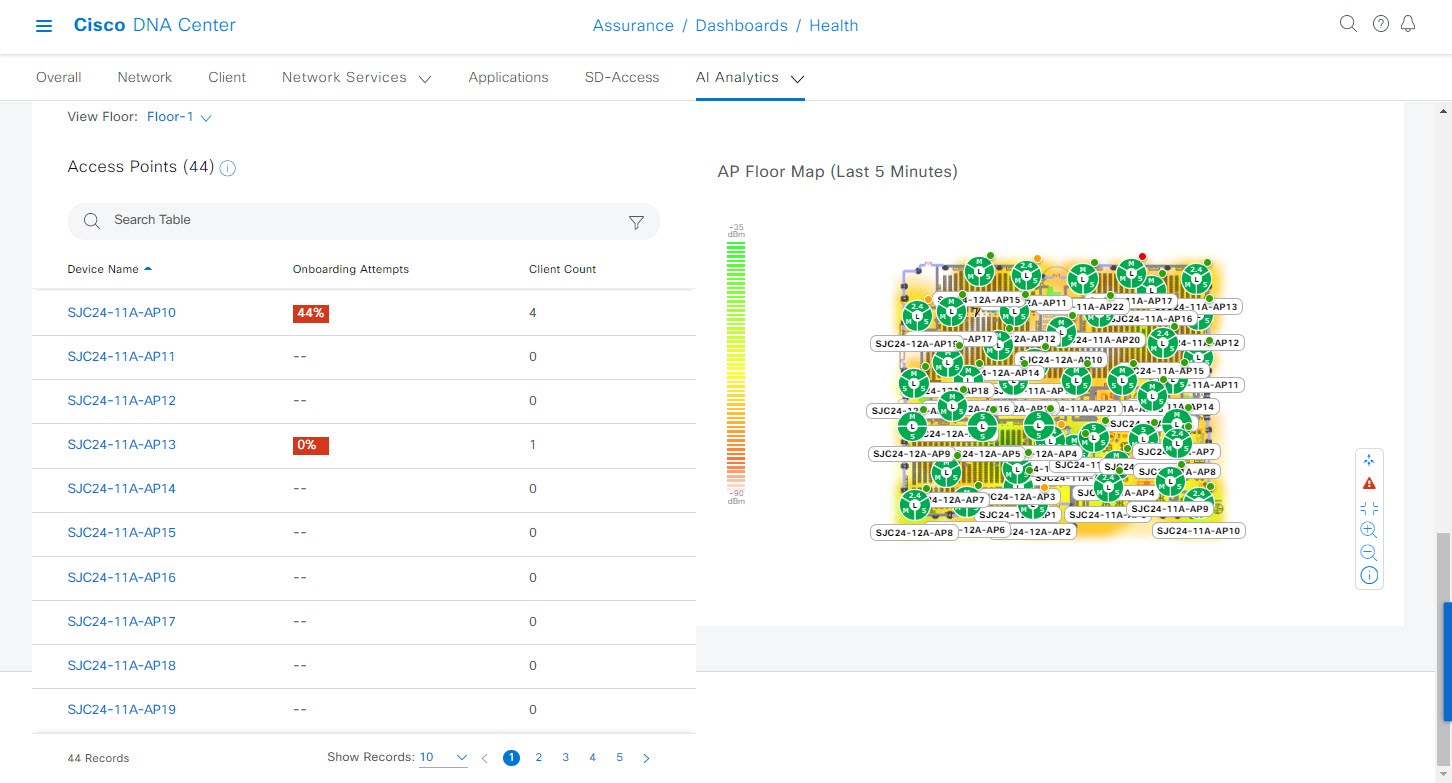Image resolution: width=1452 pixels, height=783 pixels.
Task: Select the AI Analytics tab label
Action: click(x=737, y=77)
